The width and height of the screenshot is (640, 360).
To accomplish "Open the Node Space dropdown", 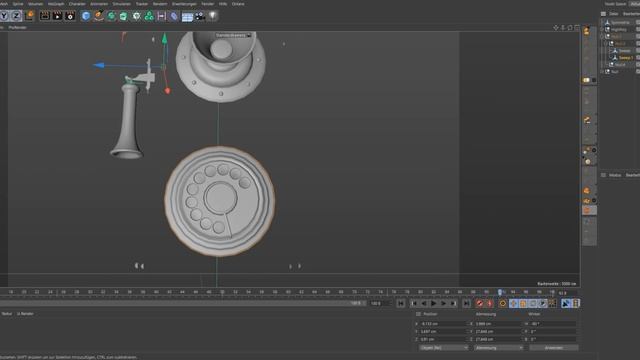I will [616, 4].
